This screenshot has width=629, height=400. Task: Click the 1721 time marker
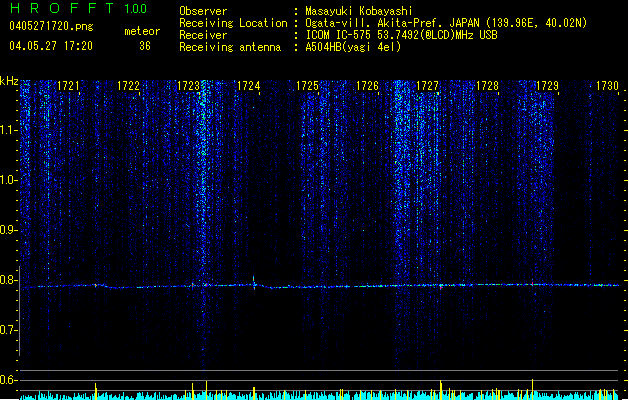(68, 86)
